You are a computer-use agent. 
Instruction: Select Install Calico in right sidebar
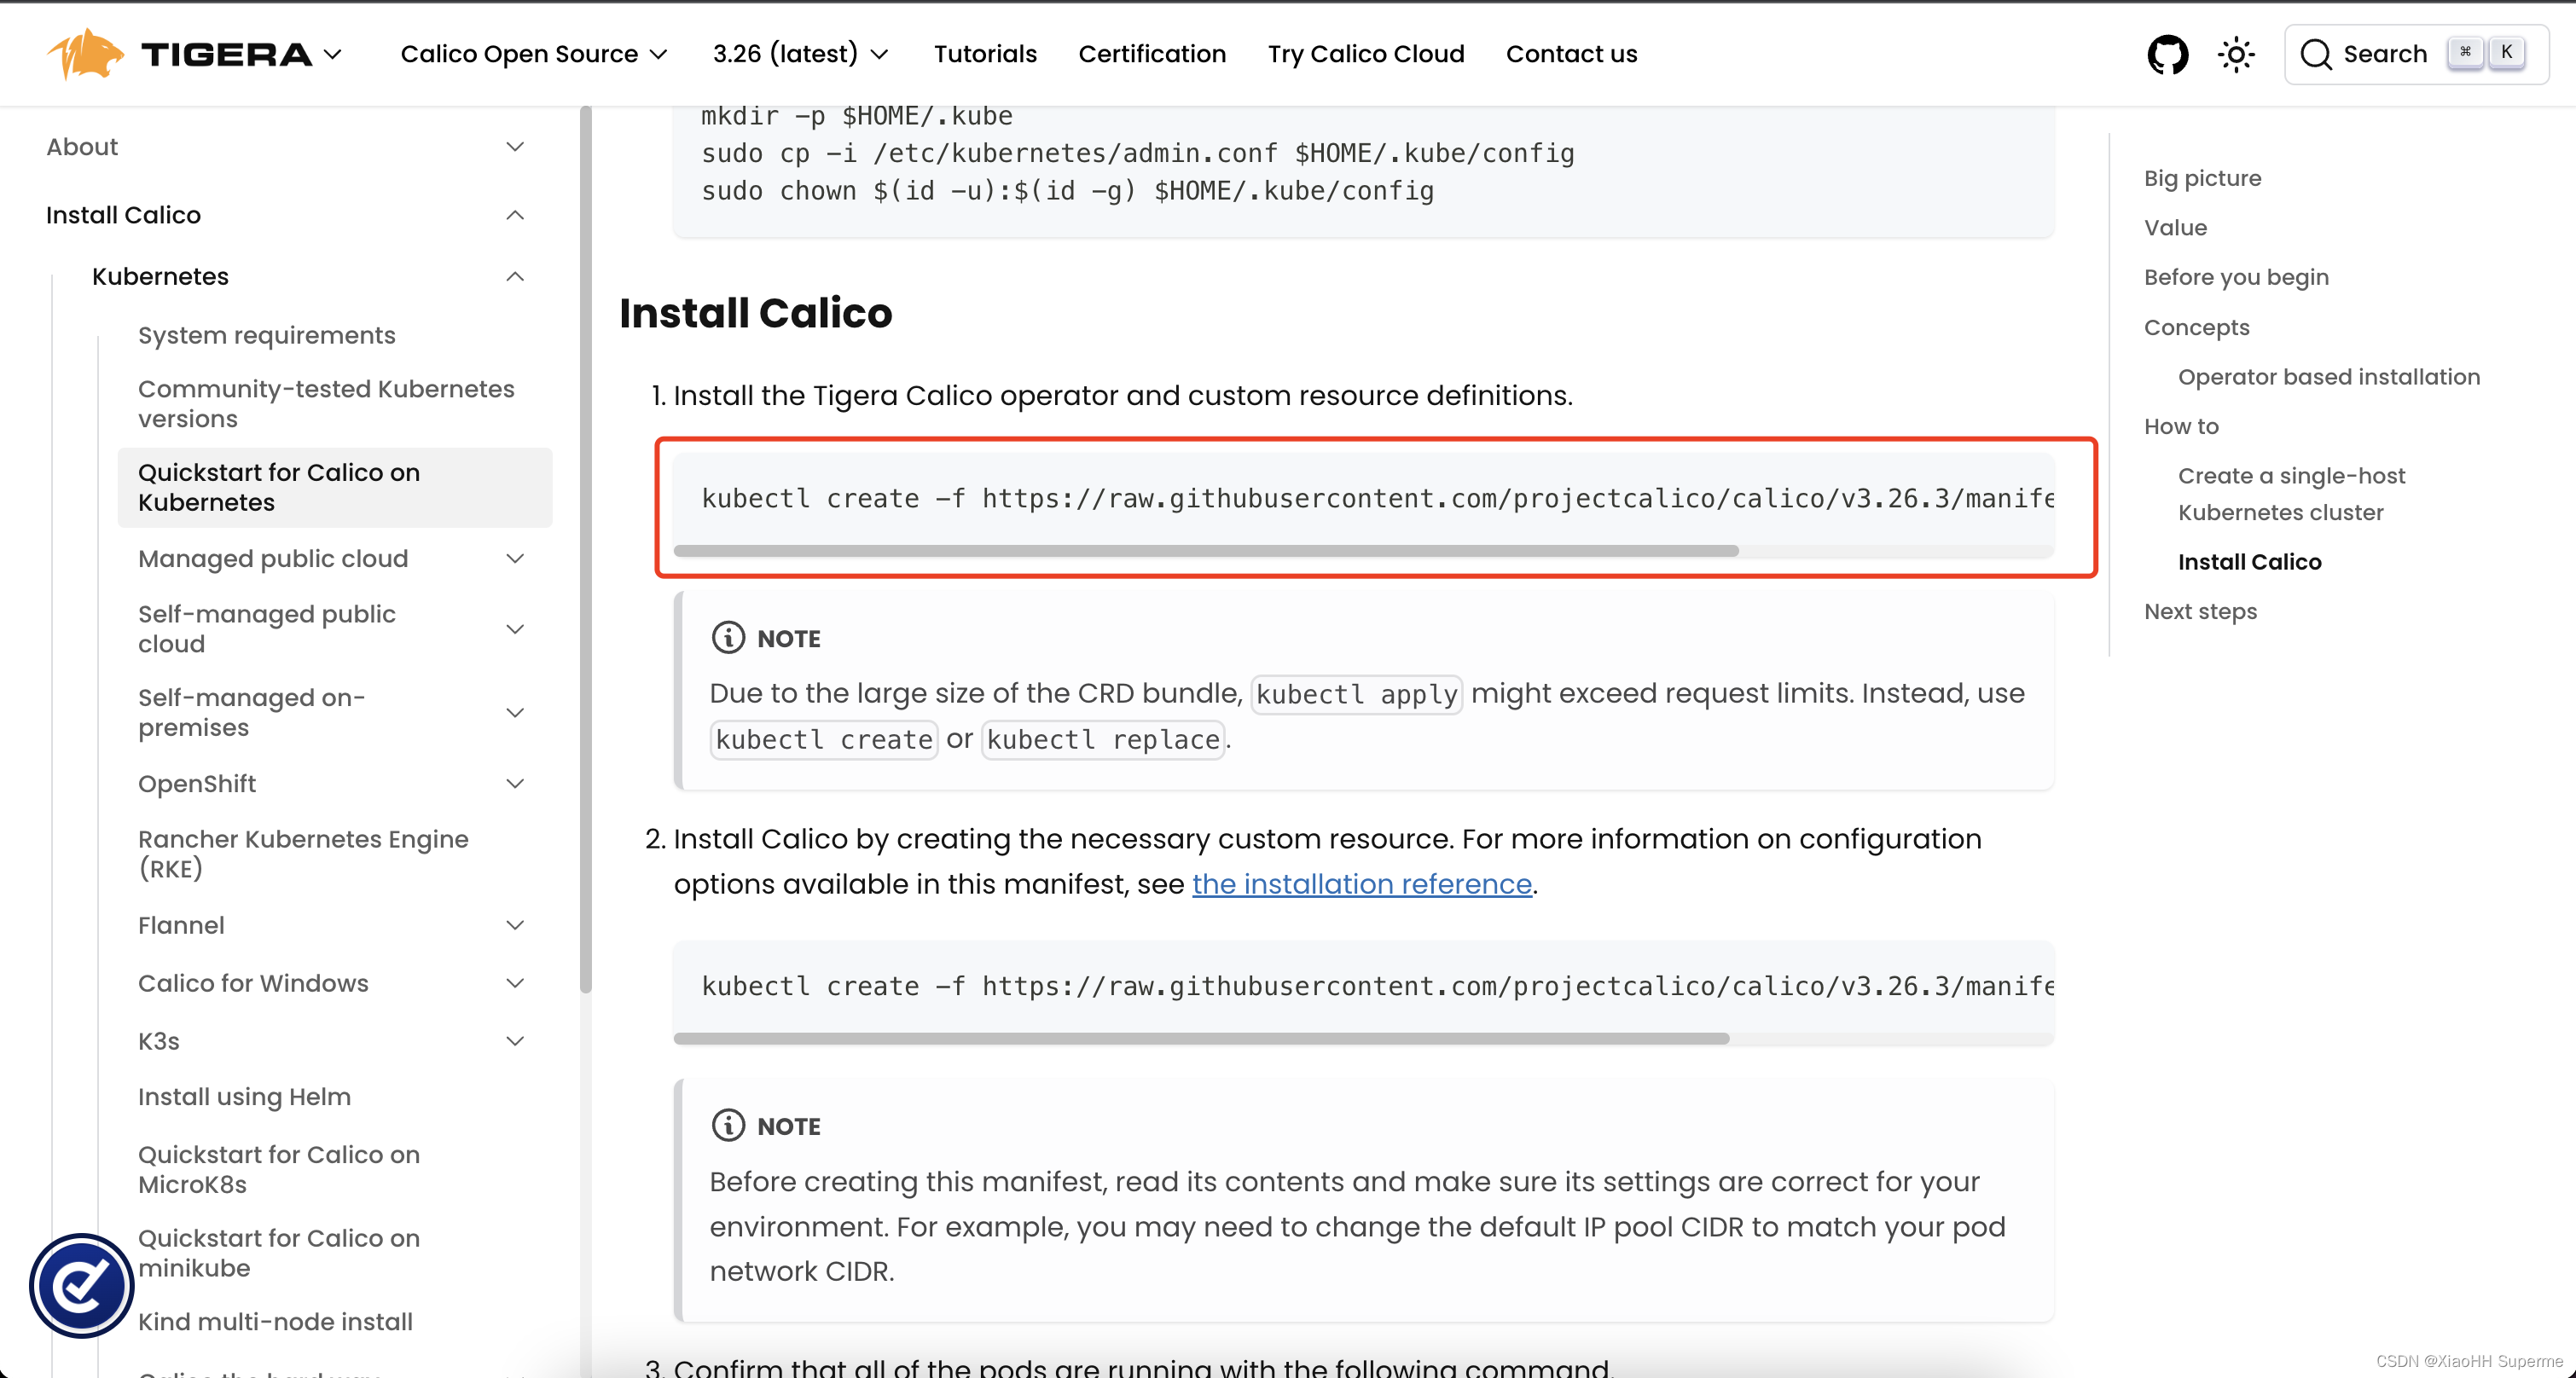tap(2251, 562)
